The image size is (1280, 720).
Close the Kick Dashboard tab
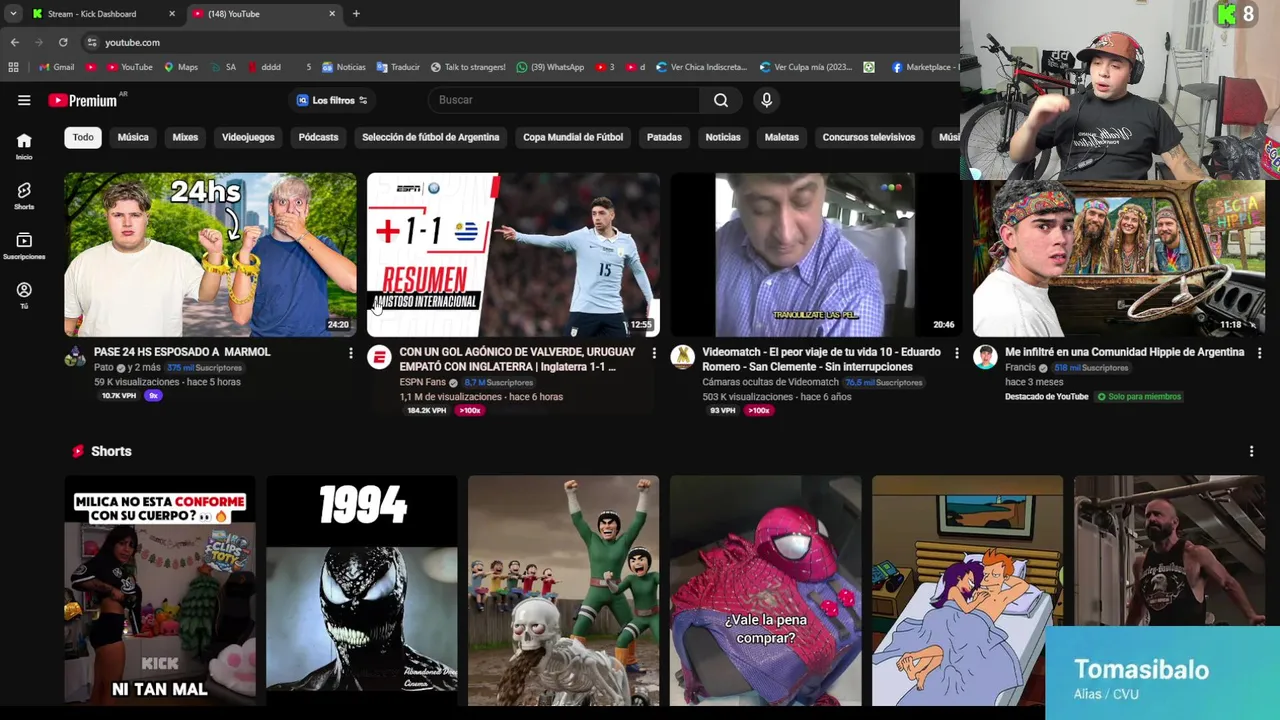pos(172,14)
